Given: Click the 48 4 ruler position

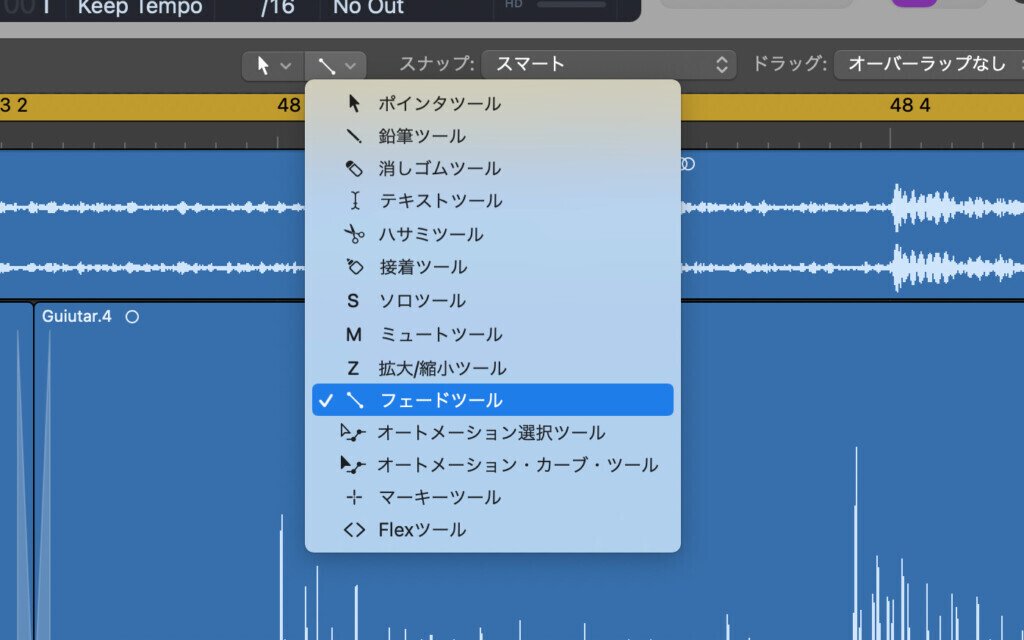Looking at the screenshot, I should (x=910, y=104).
